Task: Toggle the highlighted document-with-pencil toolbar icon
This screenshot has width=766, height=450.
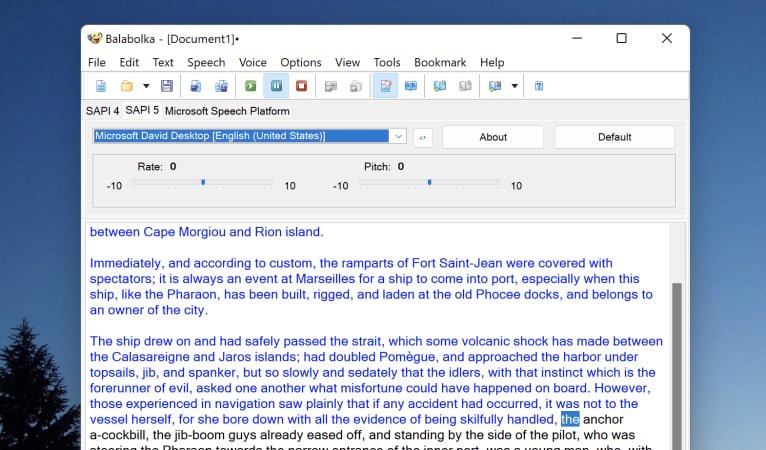Action: click(385, 86)
